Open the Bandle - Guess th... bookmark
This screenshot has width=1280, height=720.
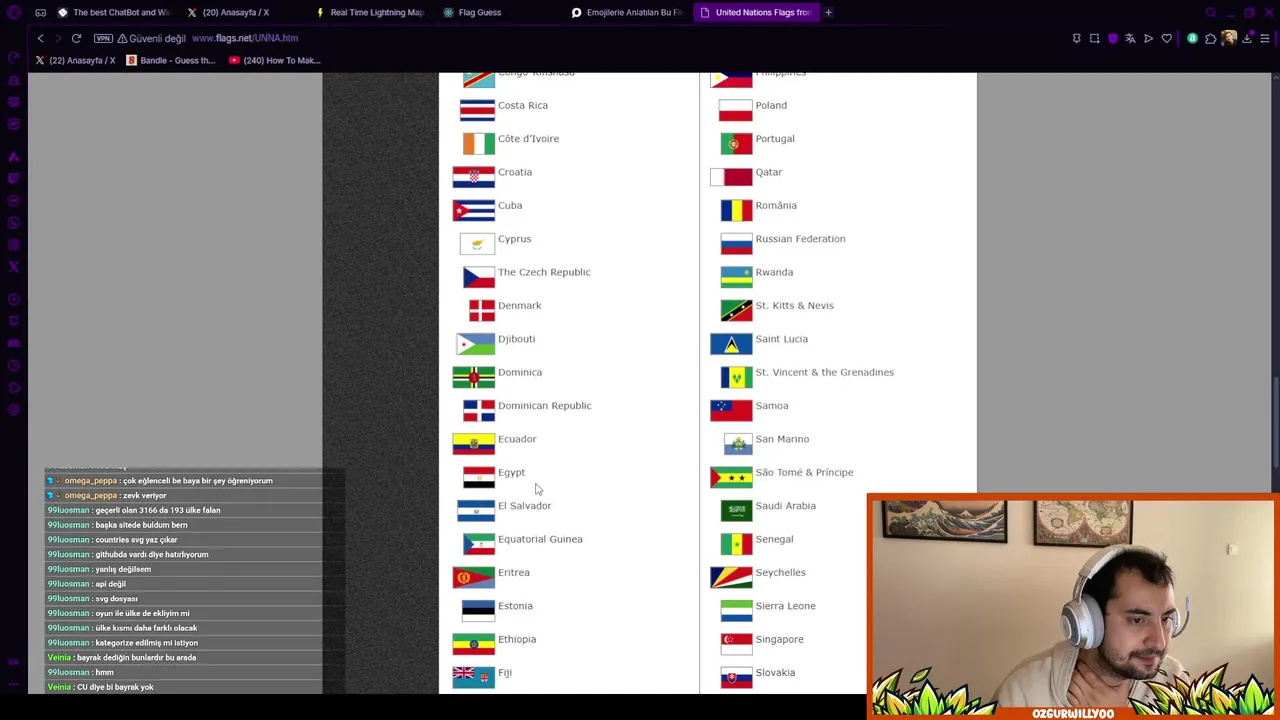tap(171, 60)
